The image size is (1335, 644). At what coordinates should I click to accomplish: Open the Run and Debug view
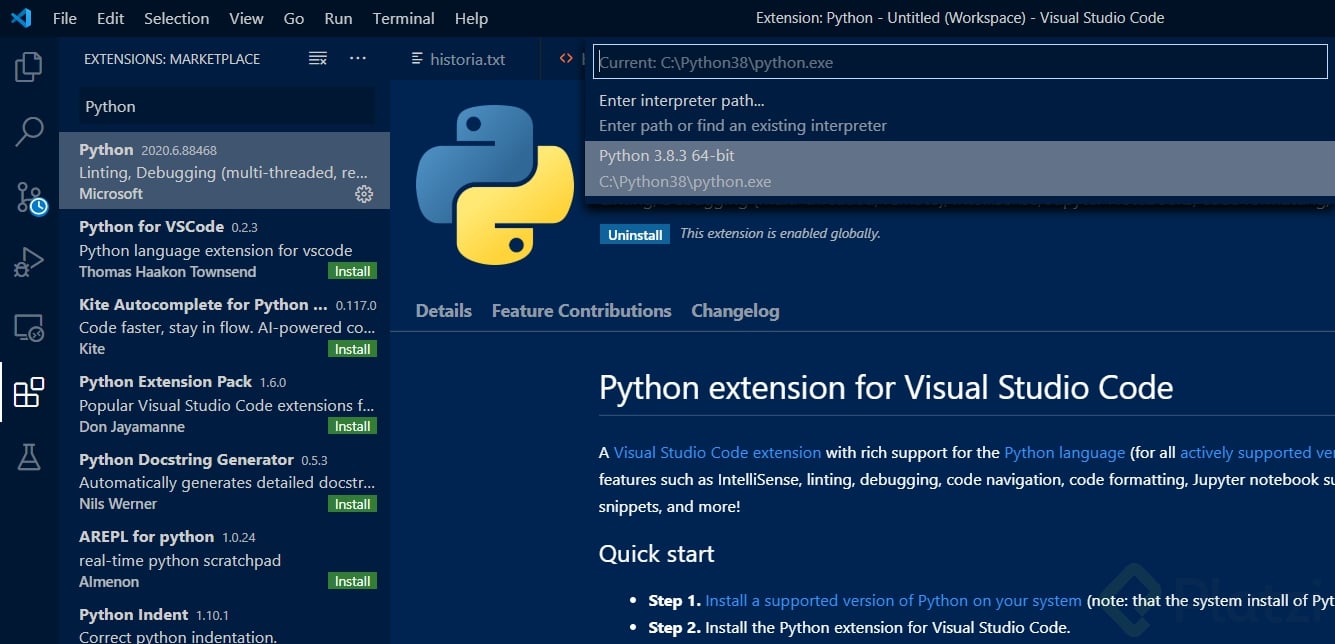(x=28, y=260)
